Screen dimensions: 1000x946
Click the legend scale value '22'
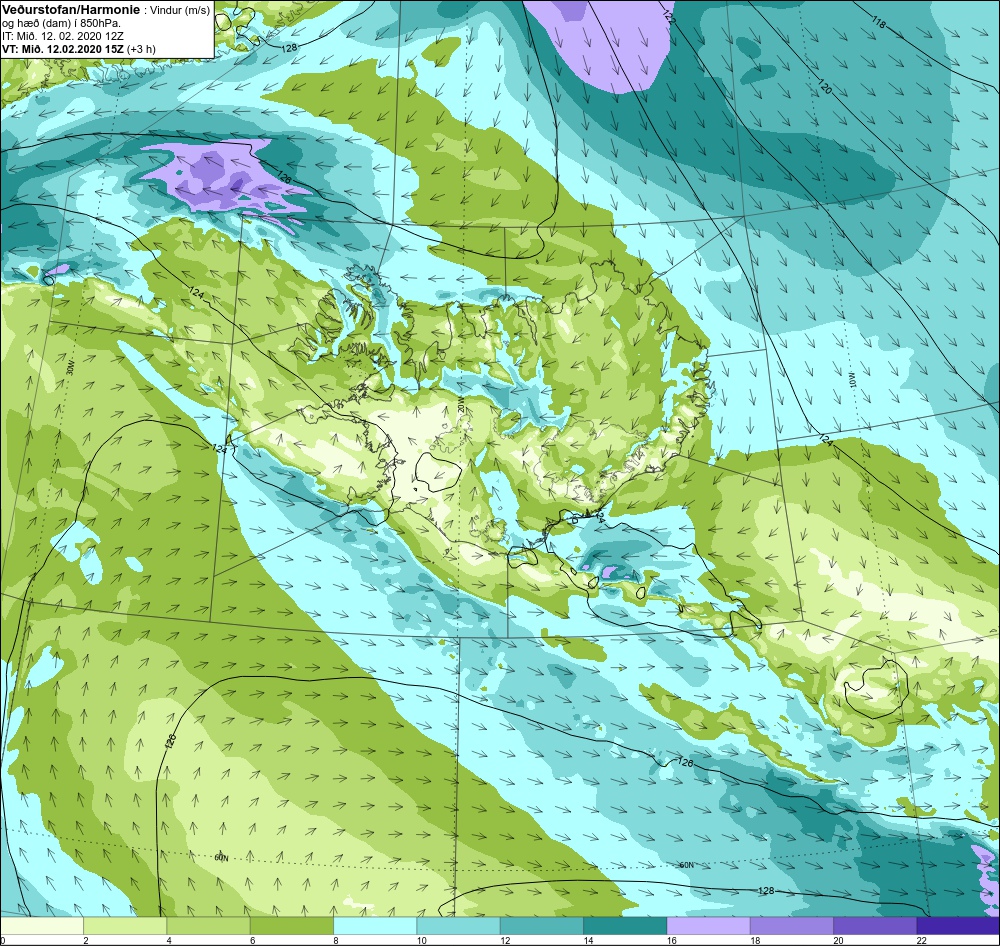click(921, 940)
